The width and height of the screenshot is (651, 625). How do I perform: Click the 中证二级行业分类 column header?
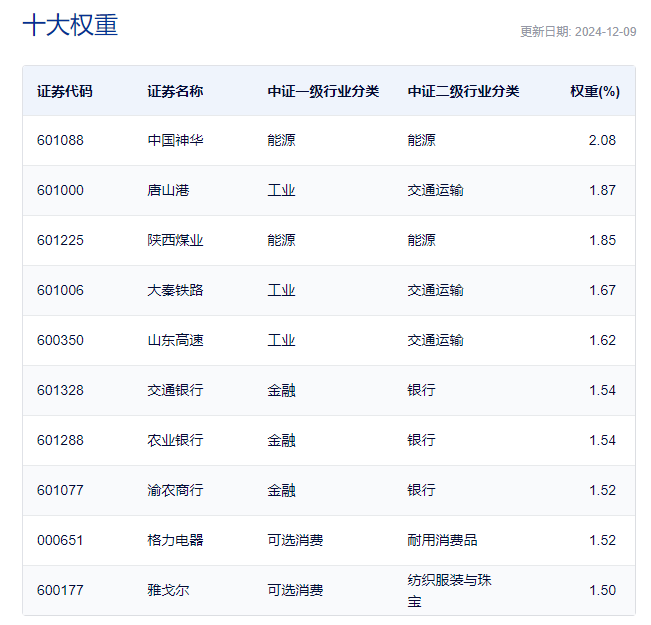coord(463,91)
